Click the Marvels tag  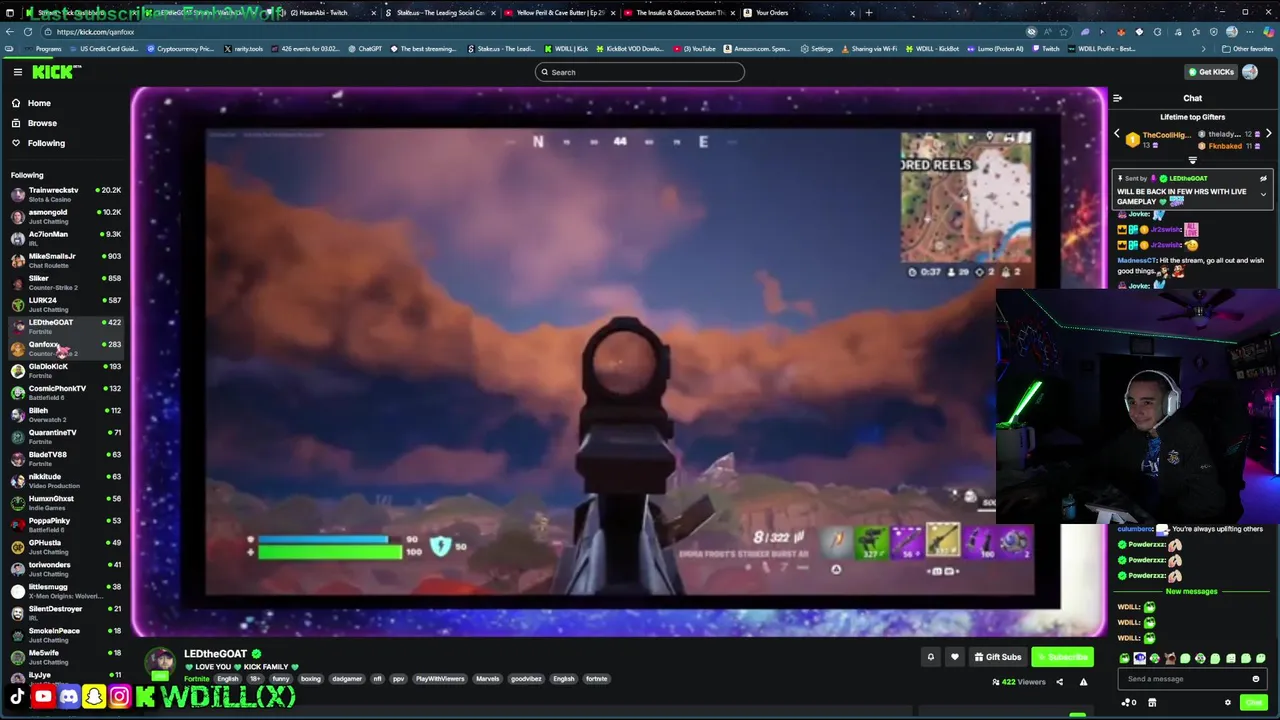(487, 679)
